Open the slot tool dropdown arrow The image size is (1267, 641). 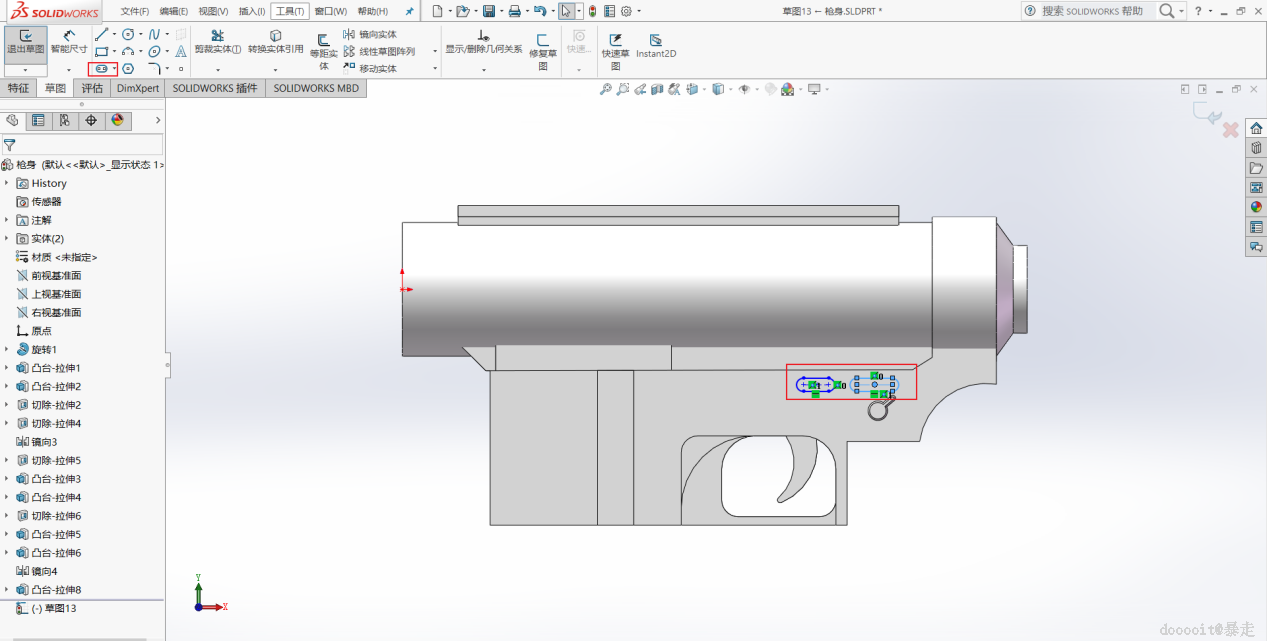115,69
